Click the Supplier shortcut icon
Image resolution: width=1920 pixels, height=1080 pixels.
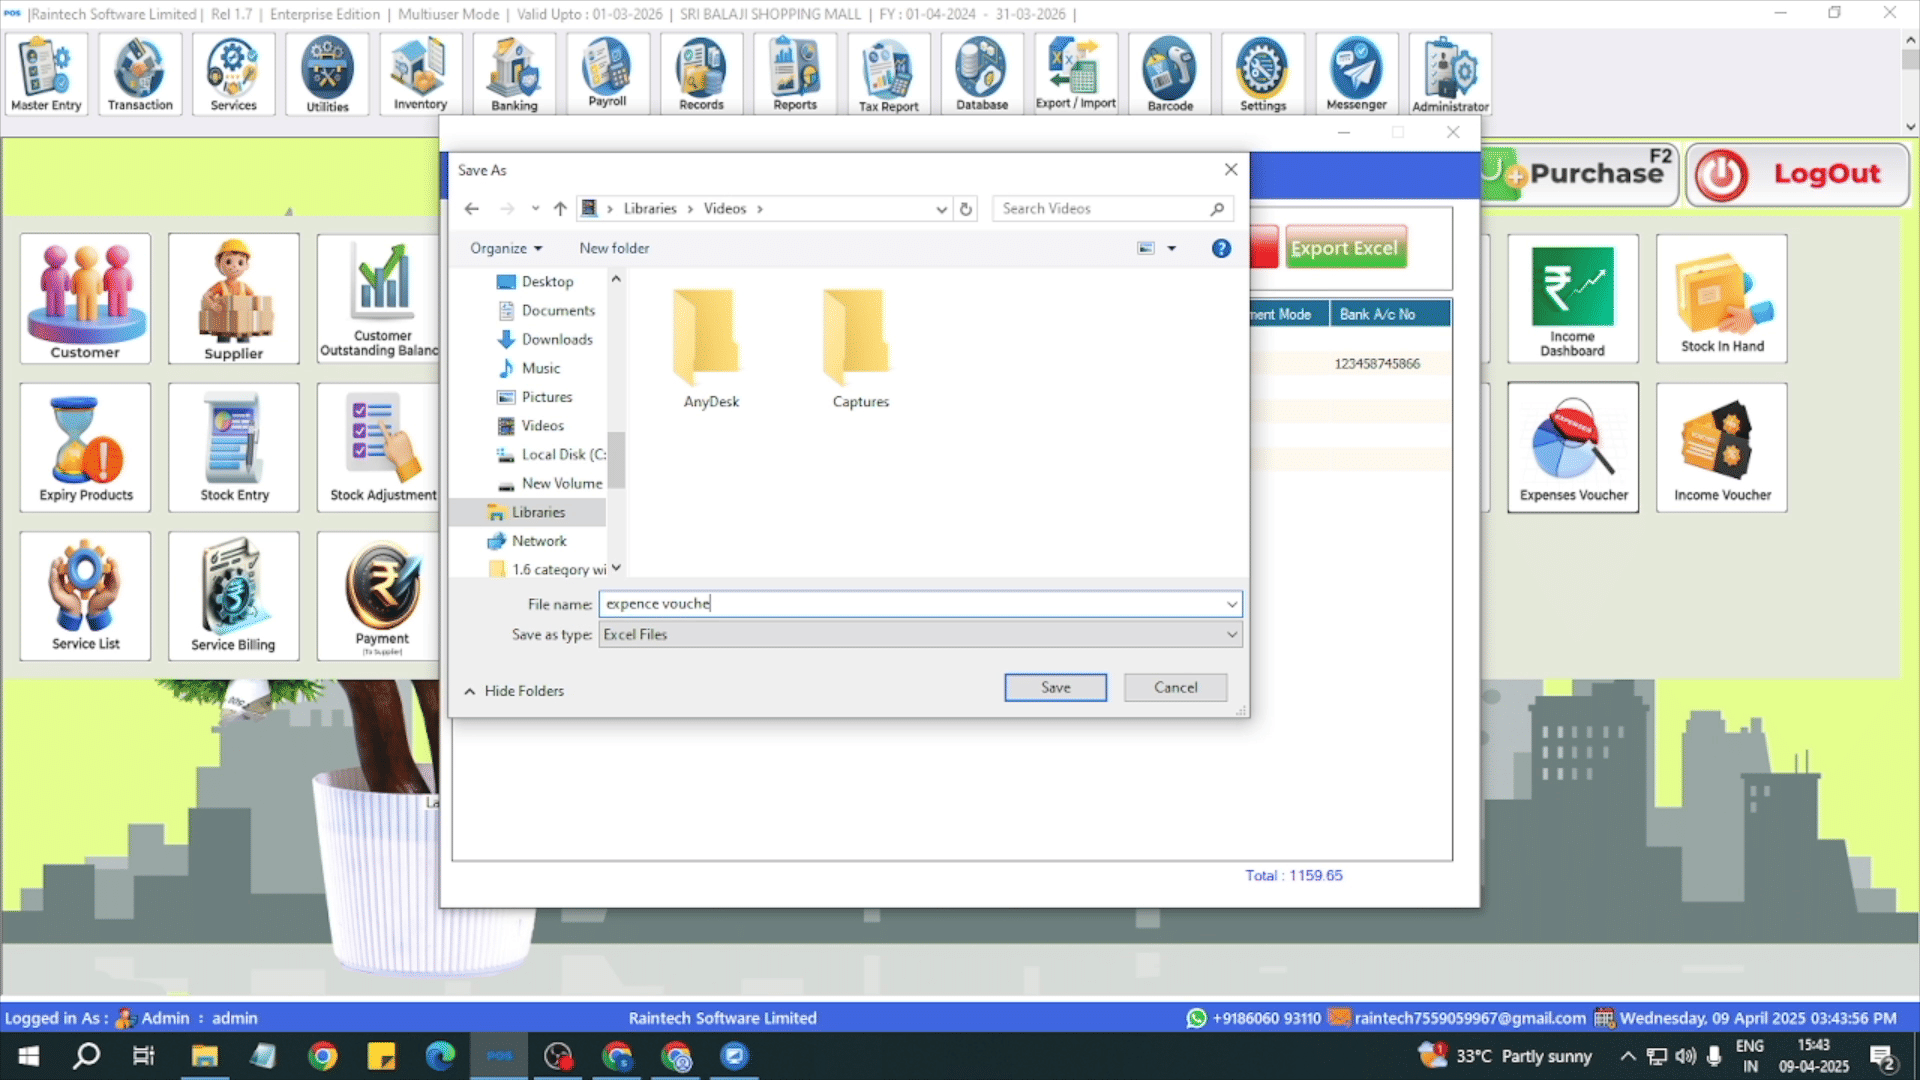[x=233, y=299]
